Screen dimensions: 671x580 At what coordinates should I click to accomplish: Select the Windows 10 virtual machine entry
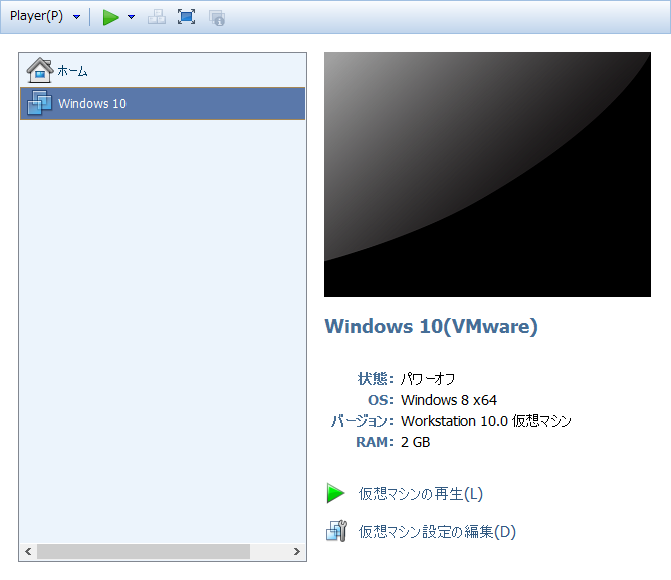click(x=163, y=104)
